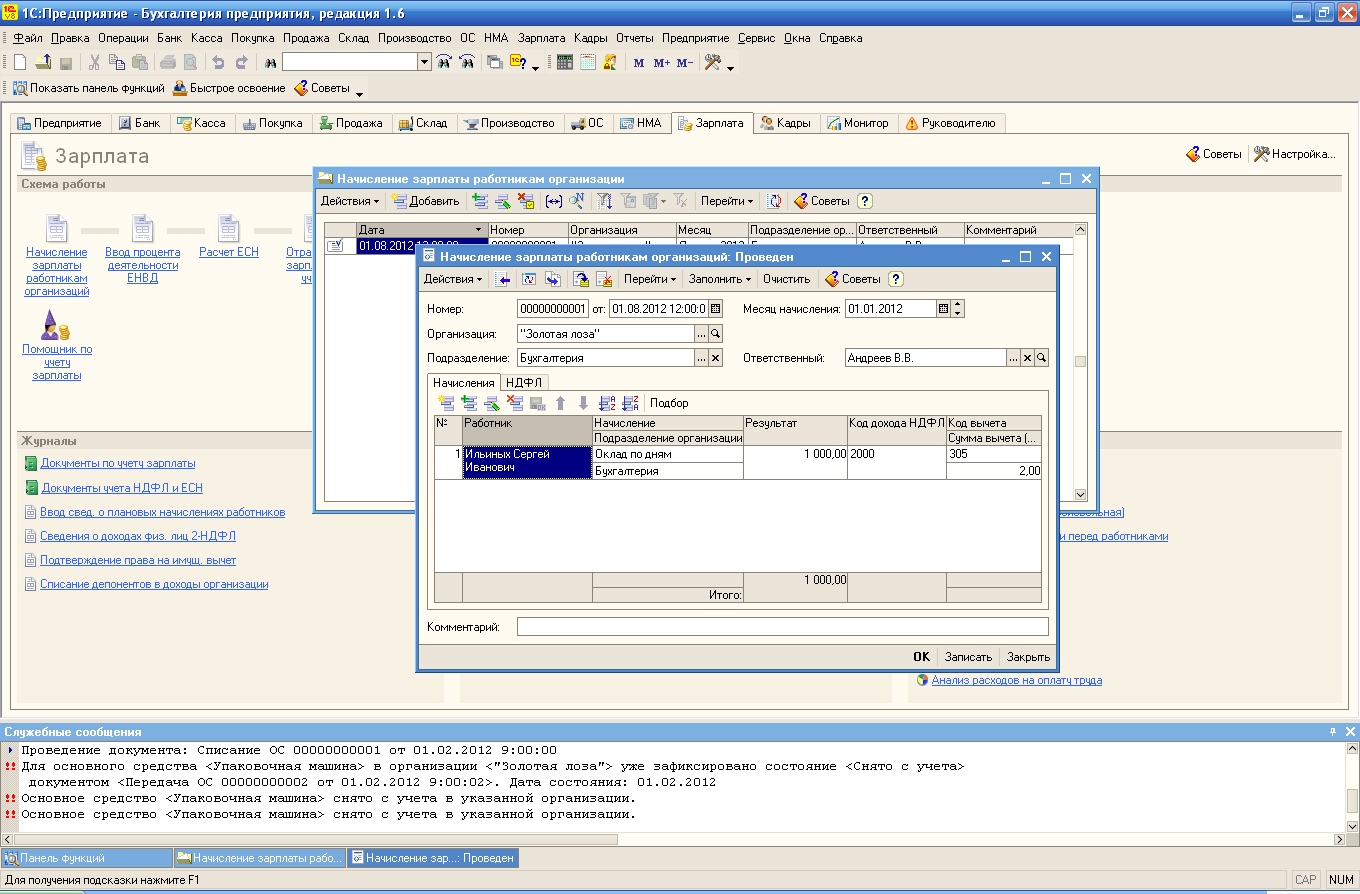Click the delete mark icon in payroll list toolbar
1360x894 pixels.
click(x=526, y=201)
